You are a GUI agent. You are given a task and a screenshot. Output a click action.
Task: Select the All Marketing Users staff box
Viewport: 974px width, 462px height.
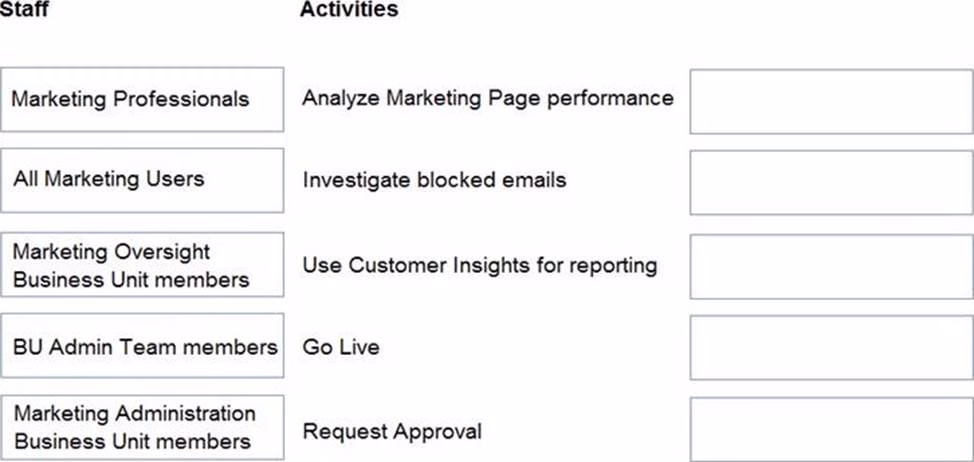click(x=142, y=180)
